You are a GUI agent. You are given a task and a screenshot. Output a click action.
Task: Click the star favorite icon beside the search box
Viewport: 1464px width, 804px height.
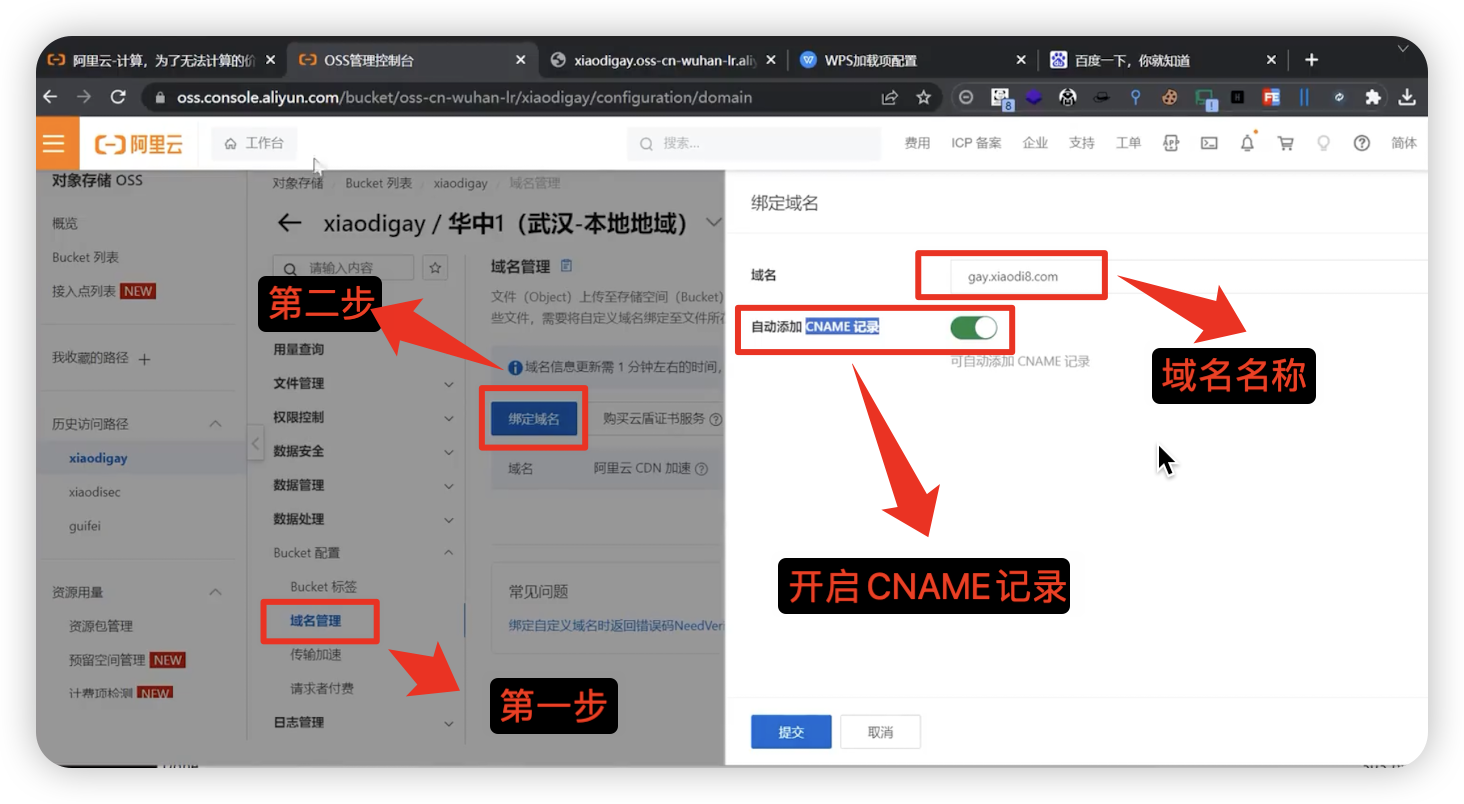coord(435,267)
